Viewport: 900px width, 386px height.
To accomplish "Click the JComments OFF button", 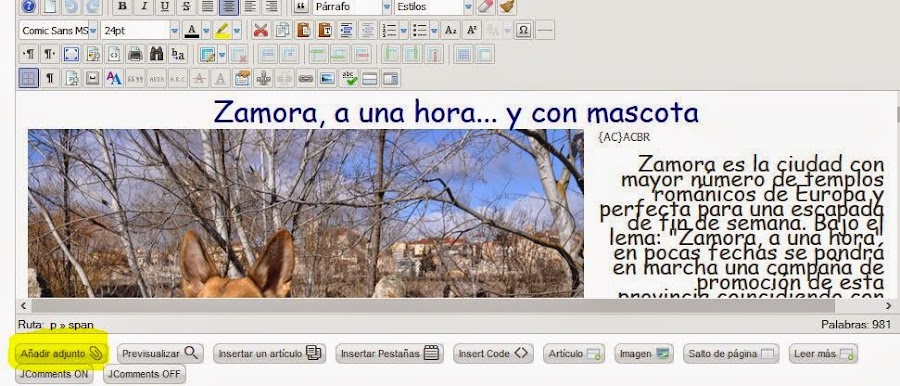I will (x=144, y=374).
